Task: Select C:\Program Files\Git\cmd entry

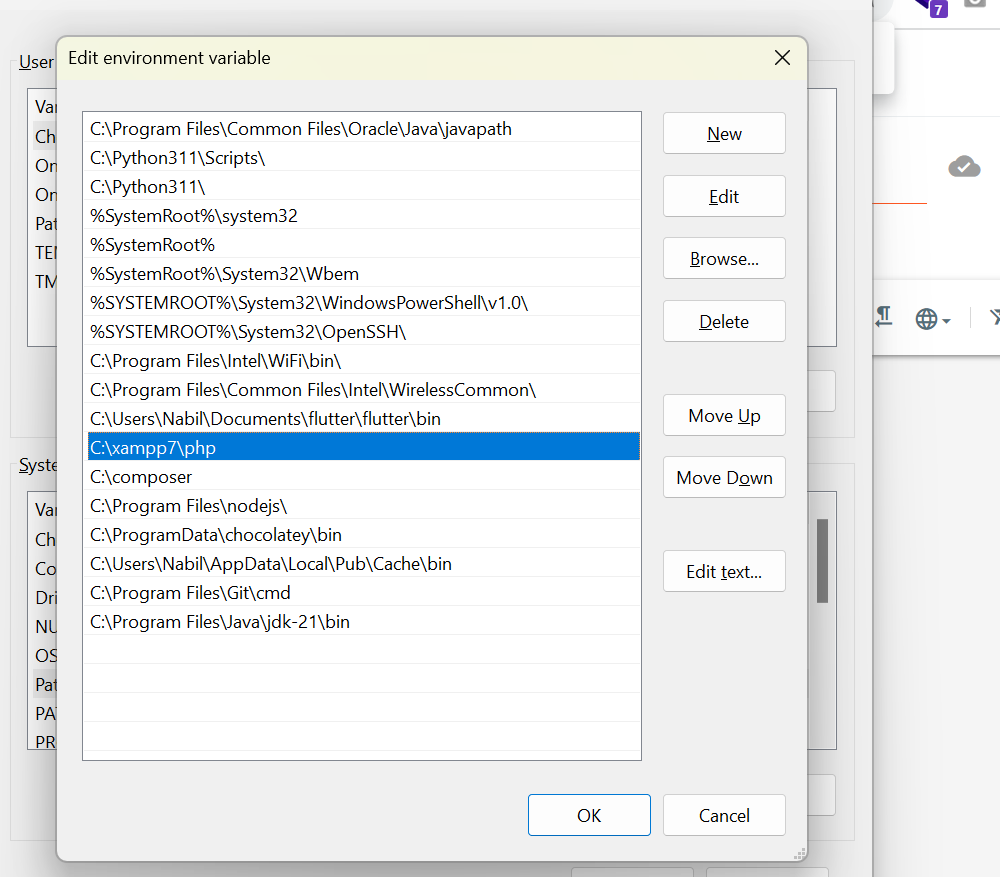Action: [x=364, y=593]
